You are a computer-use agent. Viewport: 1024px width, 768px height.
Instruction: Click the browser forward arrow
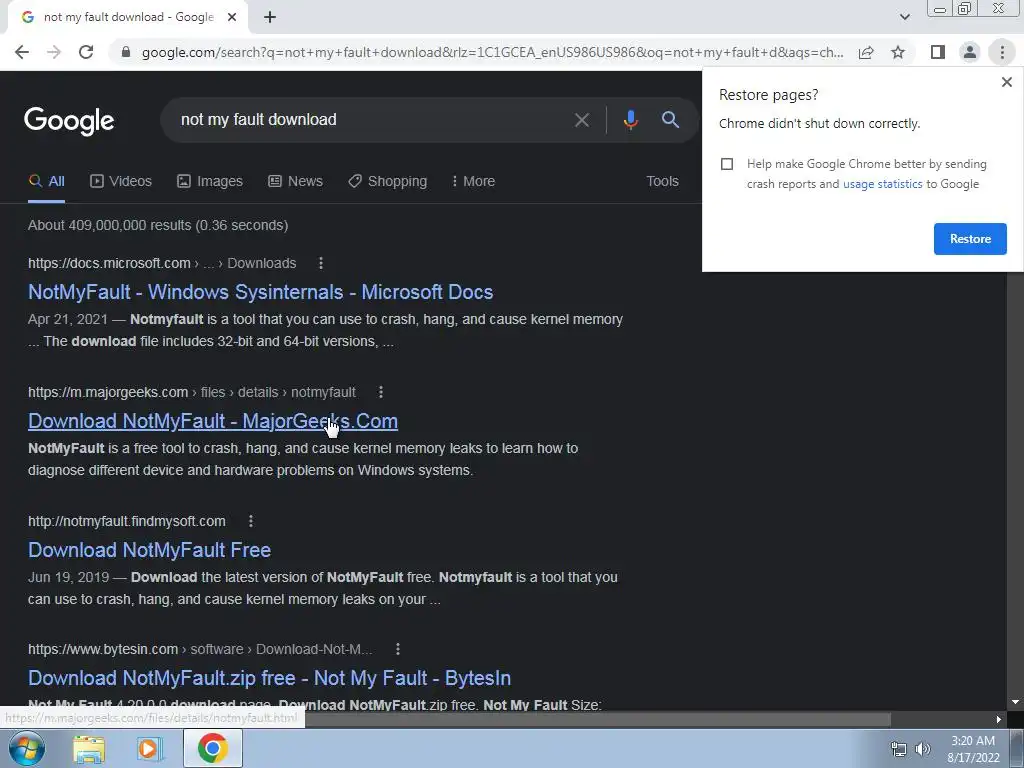click(54, 52)
